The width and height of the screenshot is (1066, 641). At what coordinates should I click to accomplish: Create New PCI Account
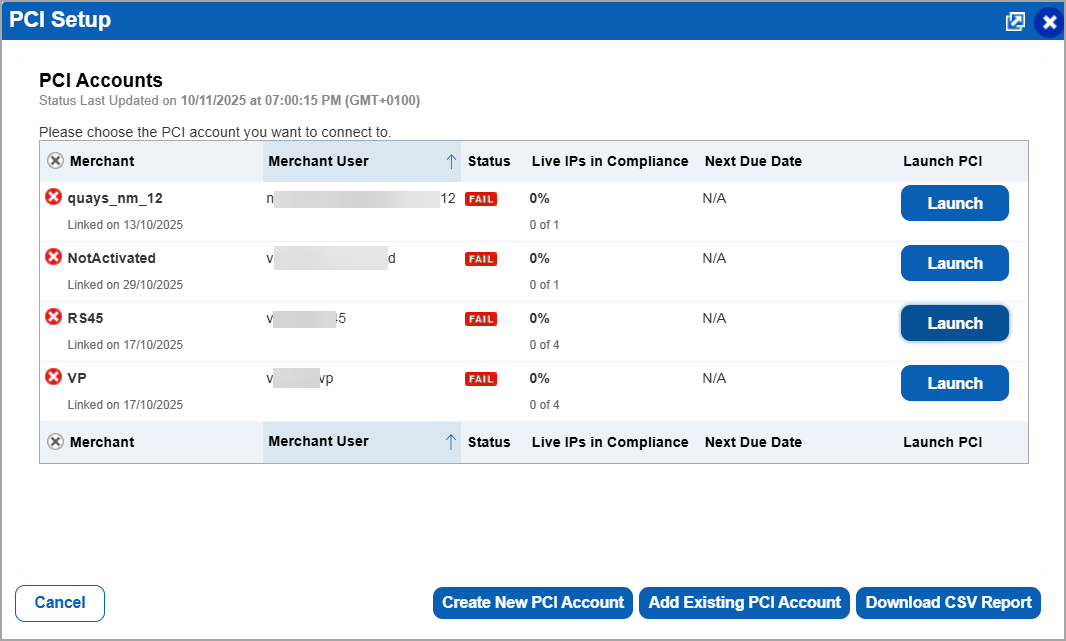point(532,603)
